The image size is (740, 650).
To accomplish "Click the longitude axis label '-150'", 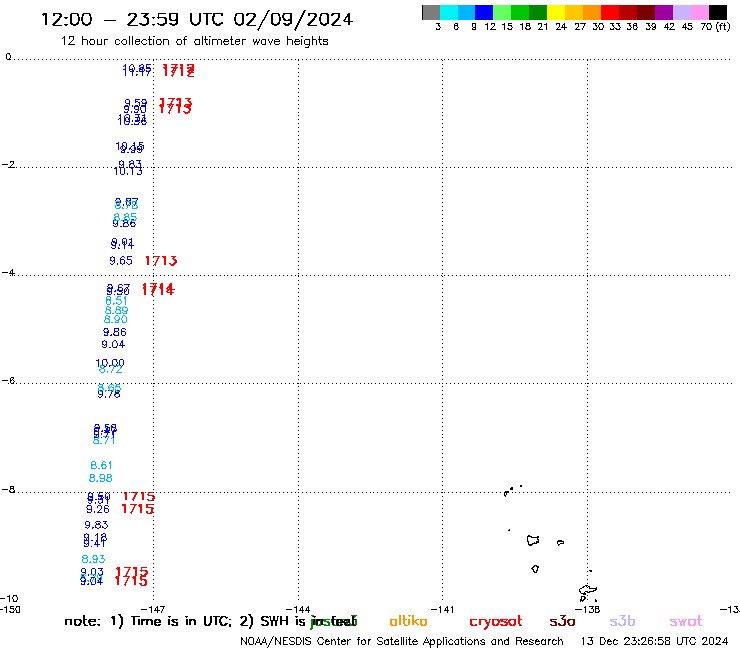I will (10, 609).
